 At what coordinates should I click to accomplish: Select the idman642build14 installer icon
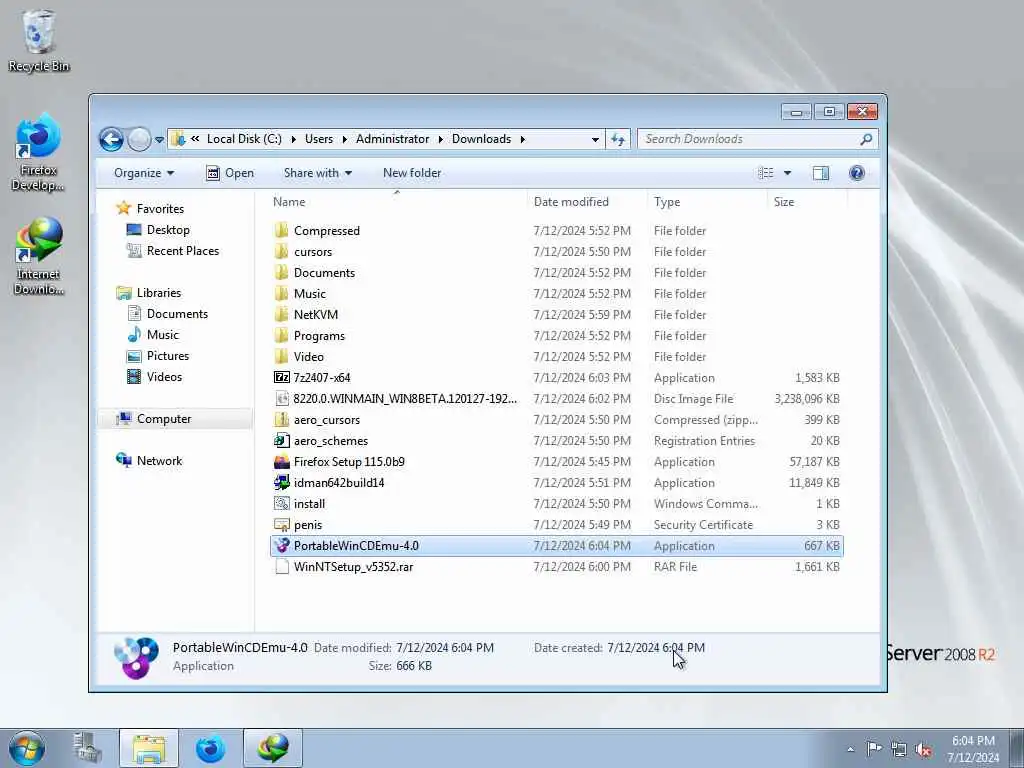[281, 483]
